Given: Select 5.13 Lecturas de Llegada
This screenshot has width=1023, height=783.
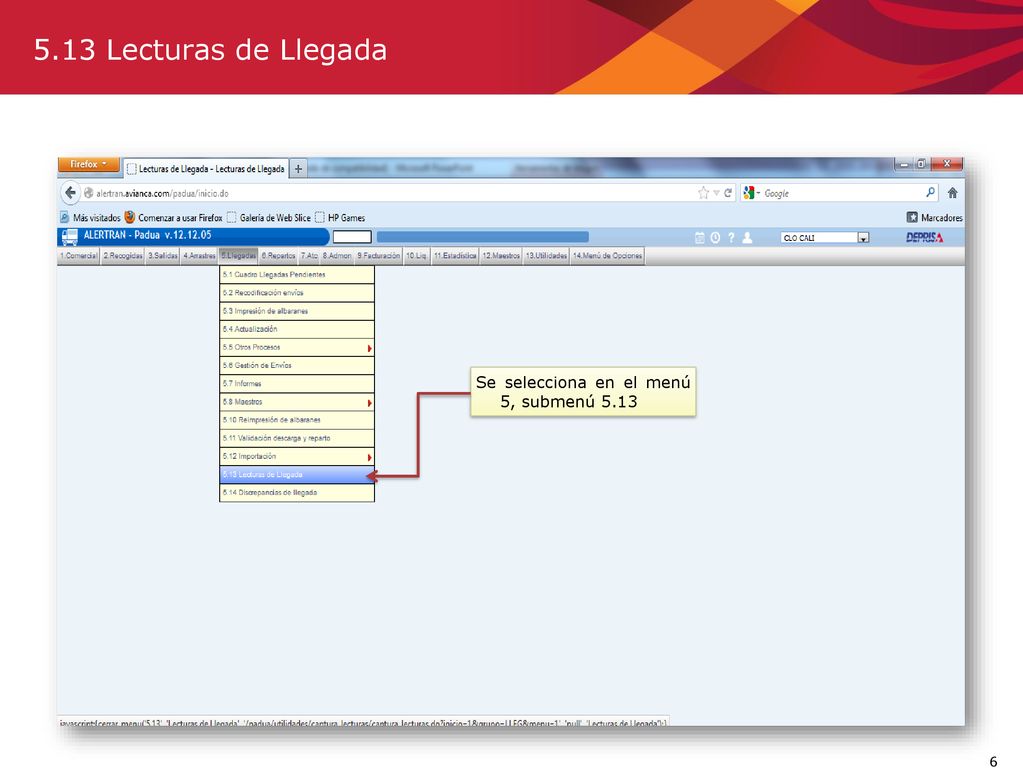Looking at the screenshot, I should [297, 475].
